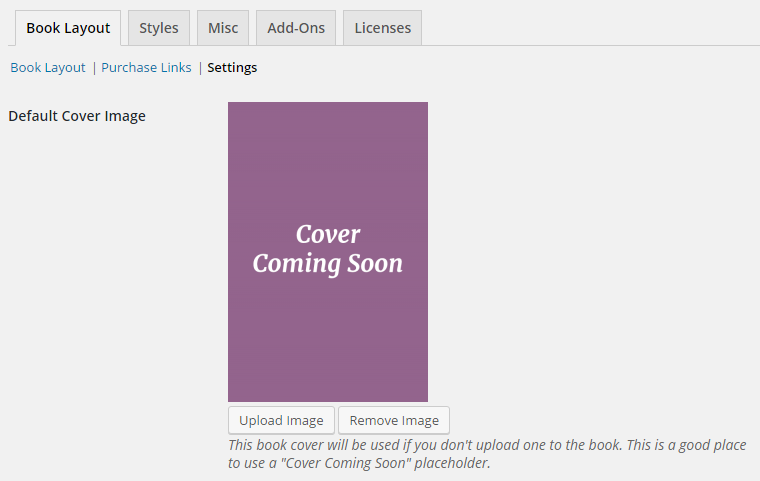Viewport: 760px width, 481px height.
Task: Switch to the Styles tab
Action: tap(159, 28)
